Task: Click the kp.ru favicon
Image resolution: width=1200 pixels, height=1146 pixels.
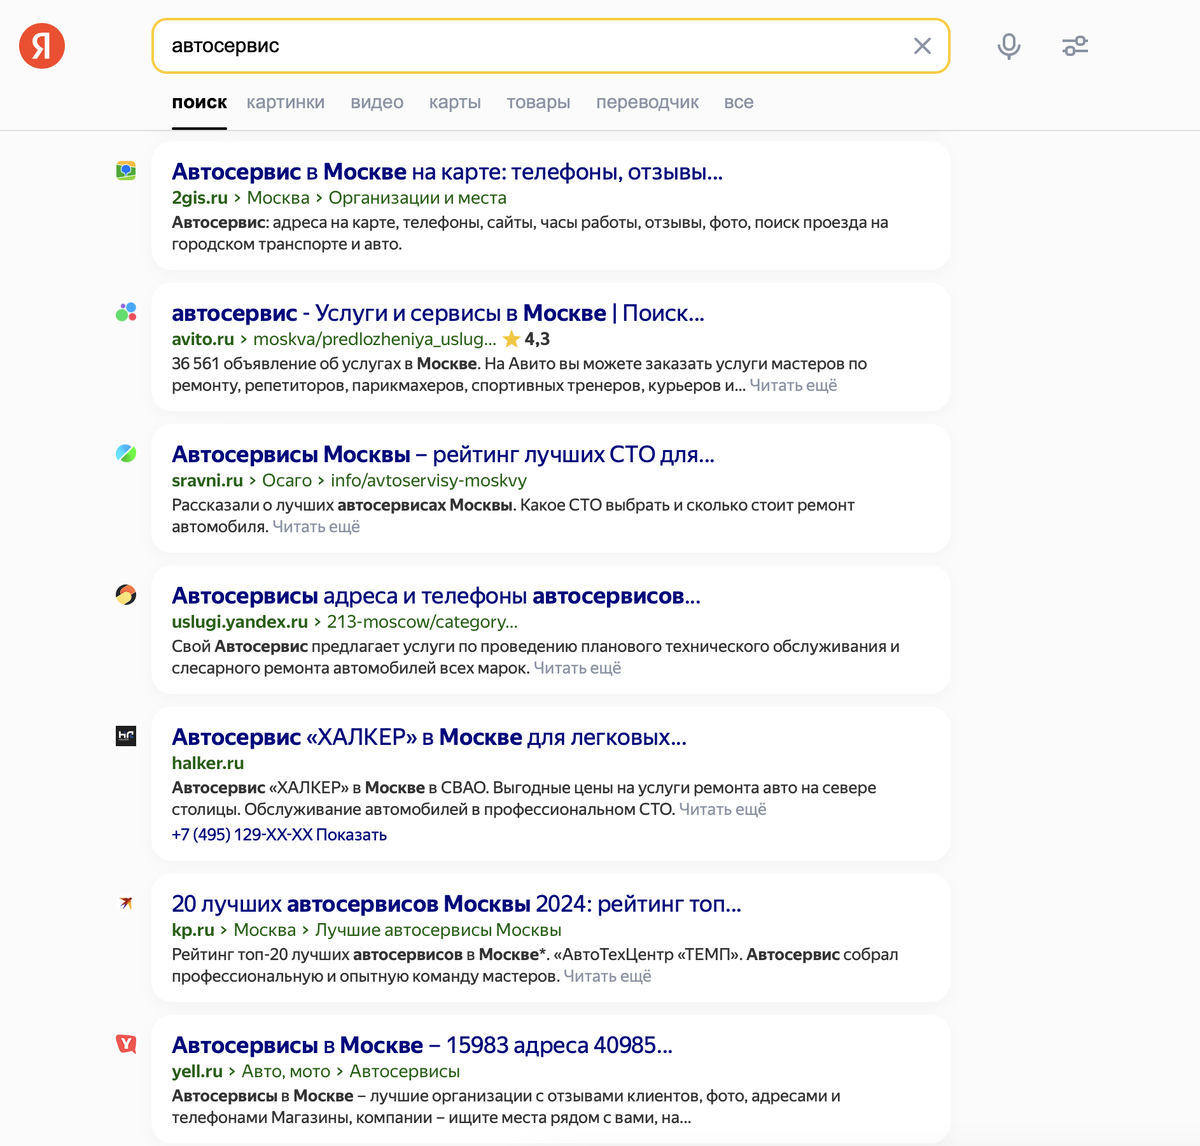Action: [x=126, y=903]
